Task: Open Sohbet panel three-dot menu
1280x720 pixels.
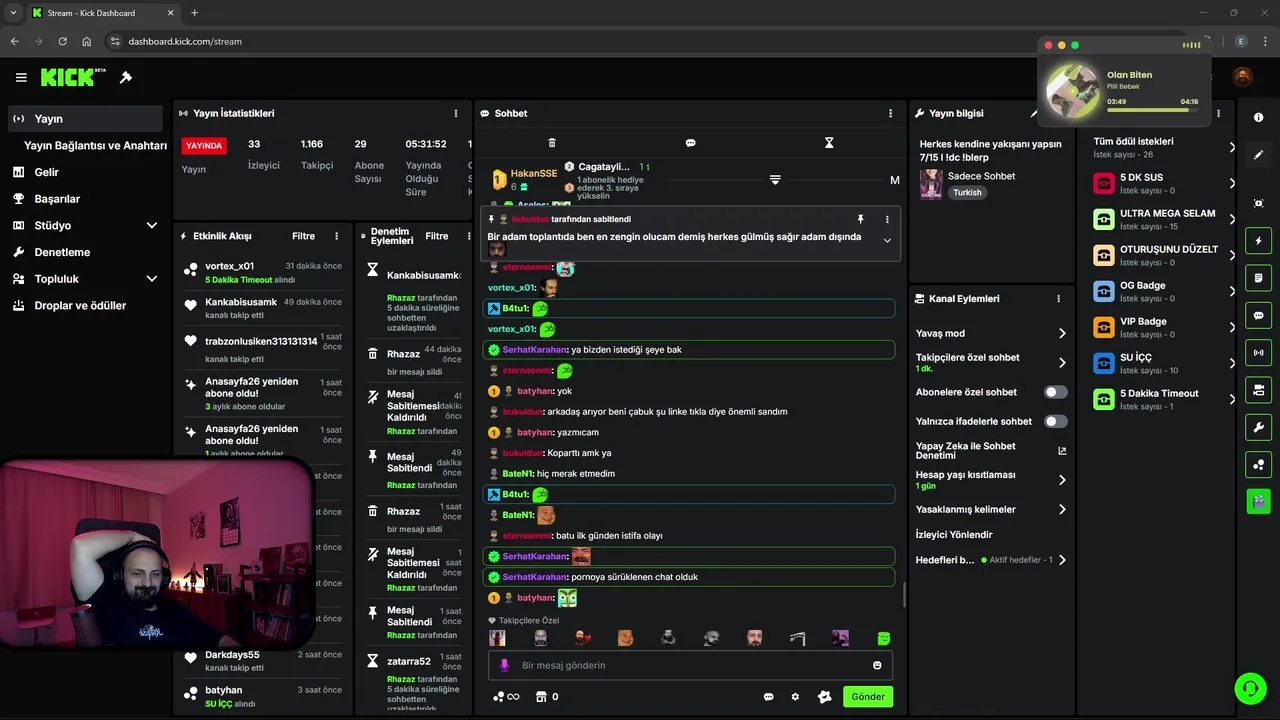Action: coord(890,114)
